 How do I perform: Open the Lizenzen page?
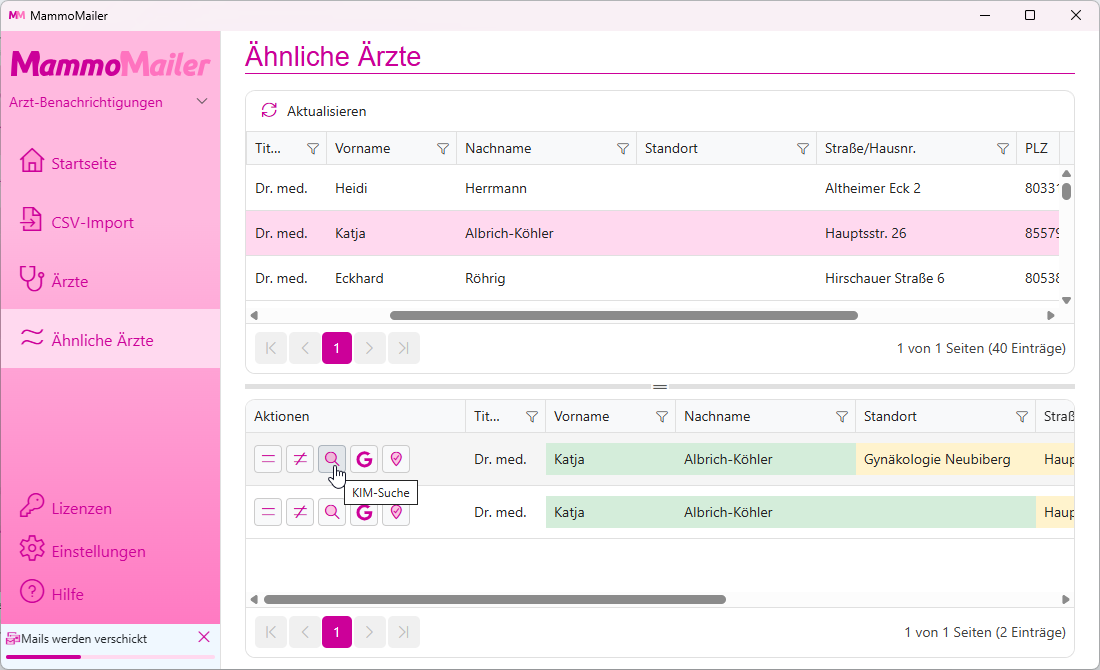110,508
